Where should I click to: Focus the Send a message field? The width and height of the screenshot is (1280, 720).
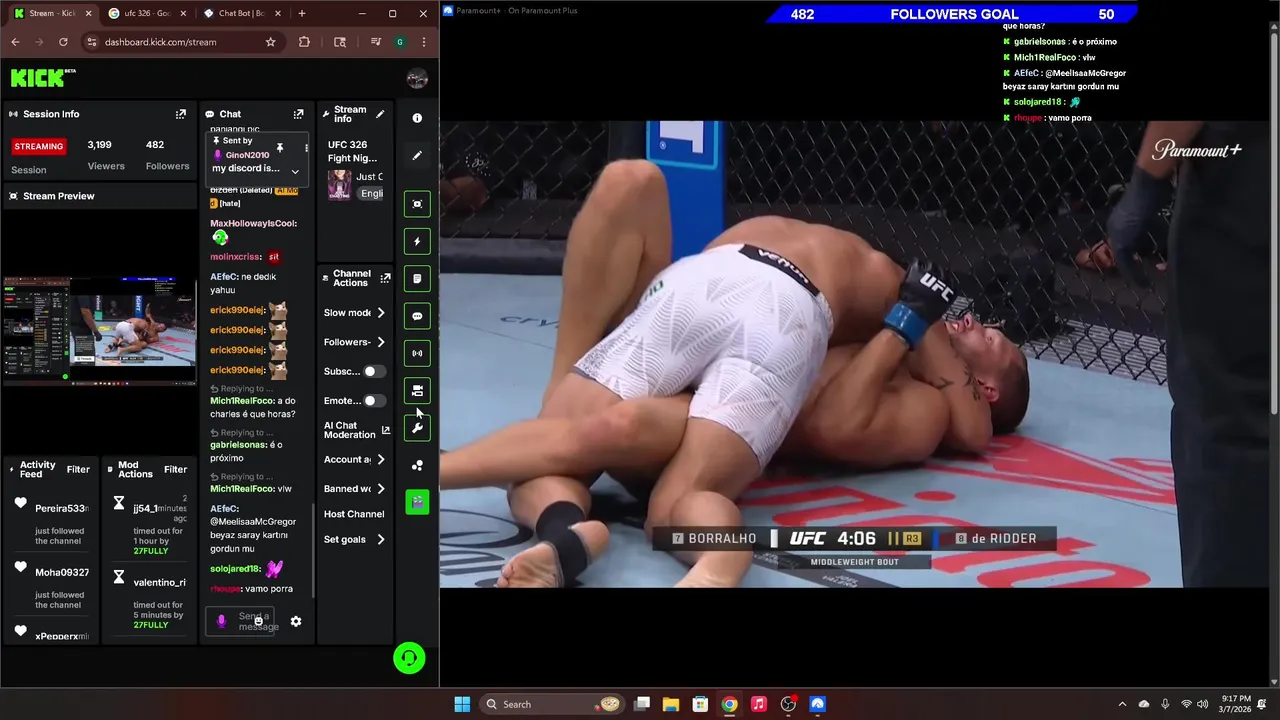[240, 621]
